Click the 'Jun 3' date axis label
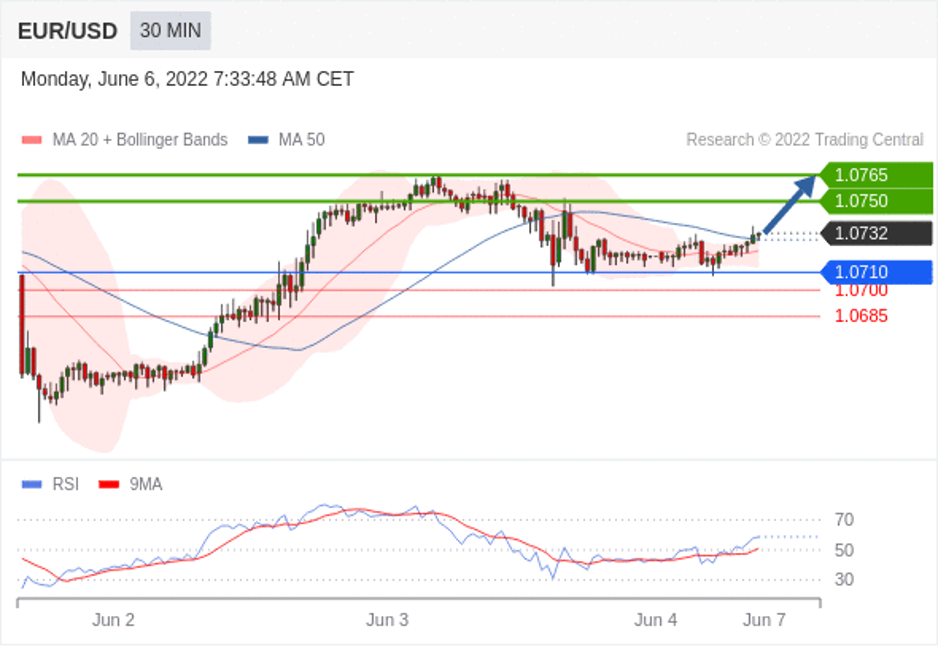Viewport: 938px width, 647px height. pyautogui.click(x=387, y=620)
